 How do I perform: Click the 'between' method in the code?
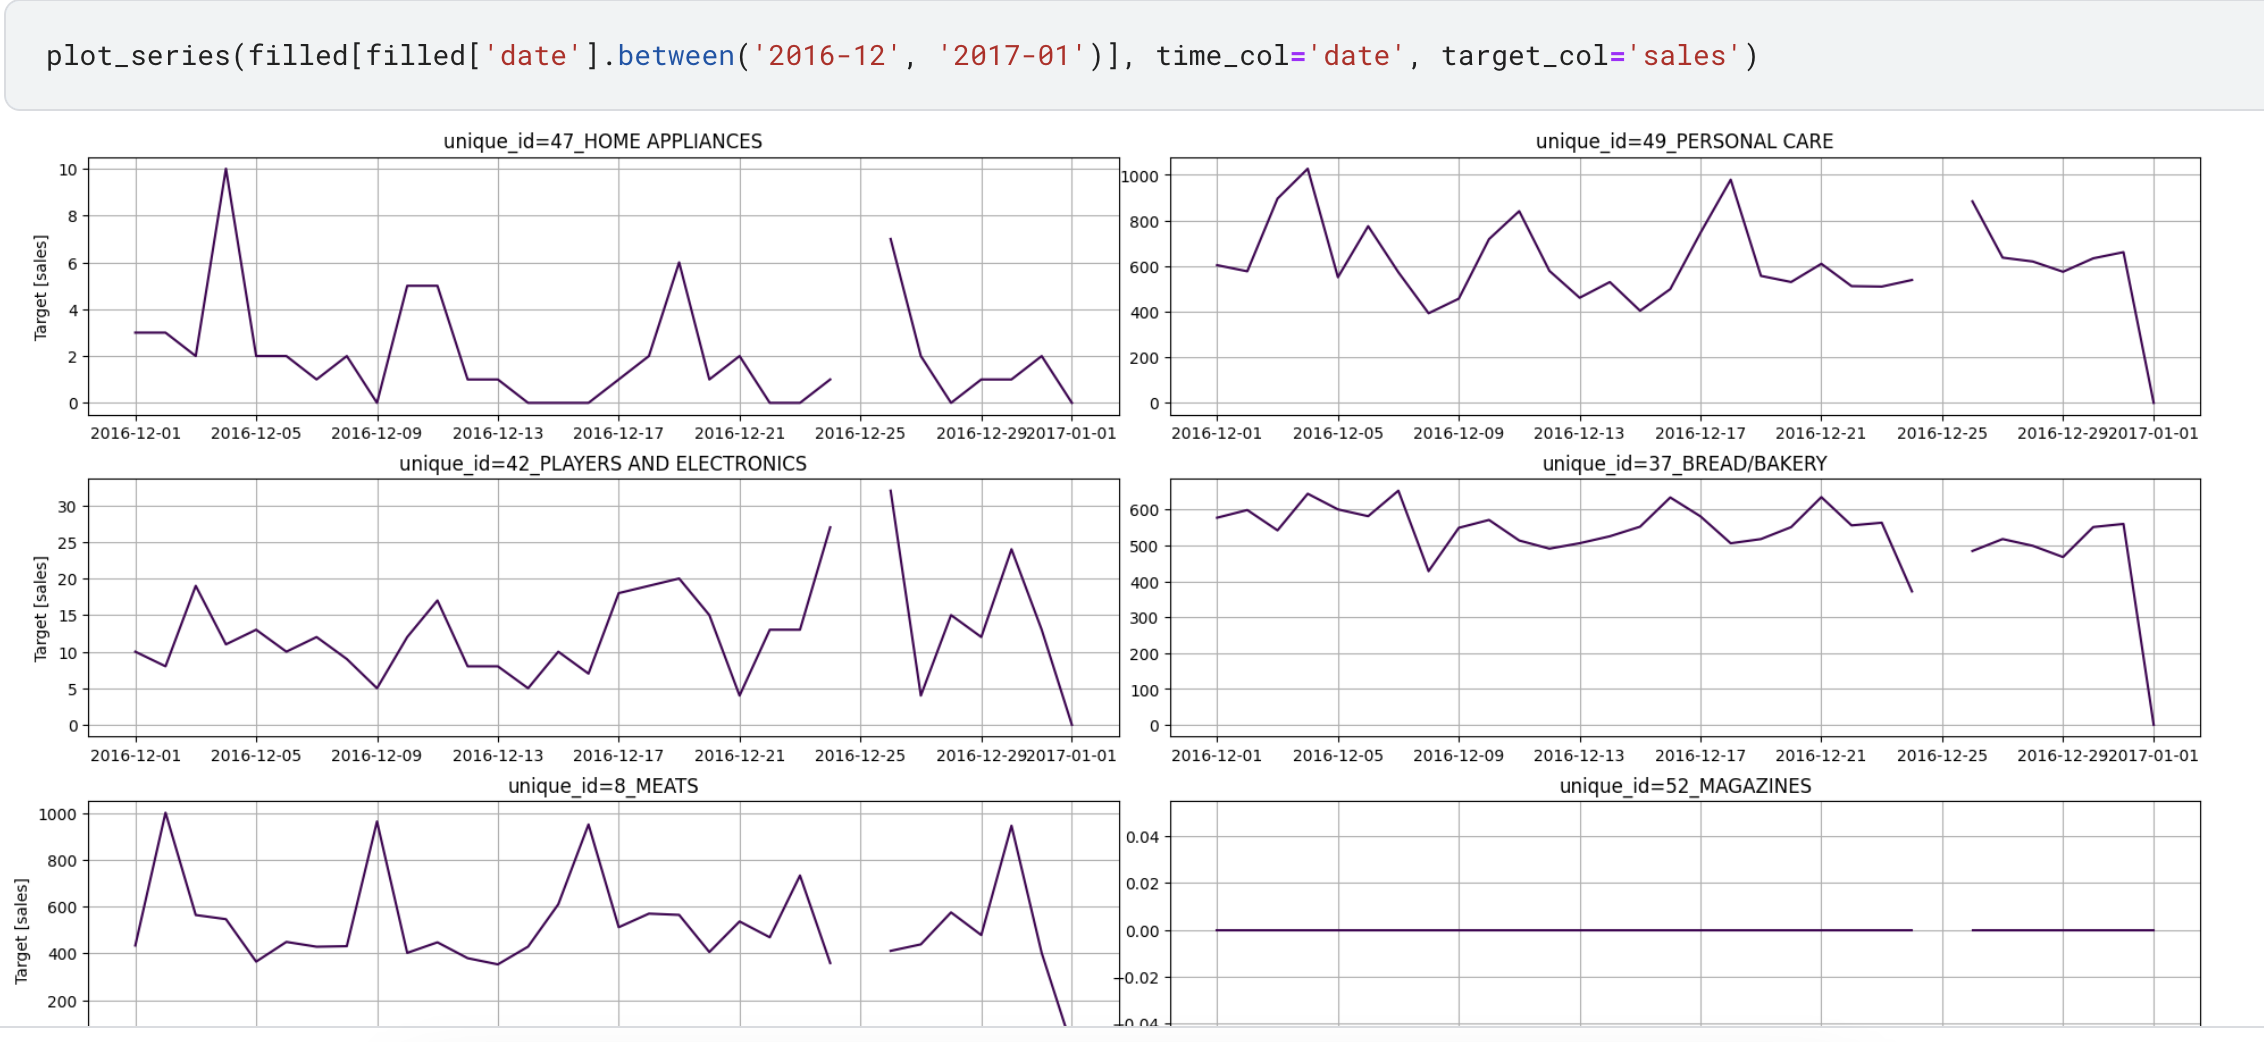[676, 56]
